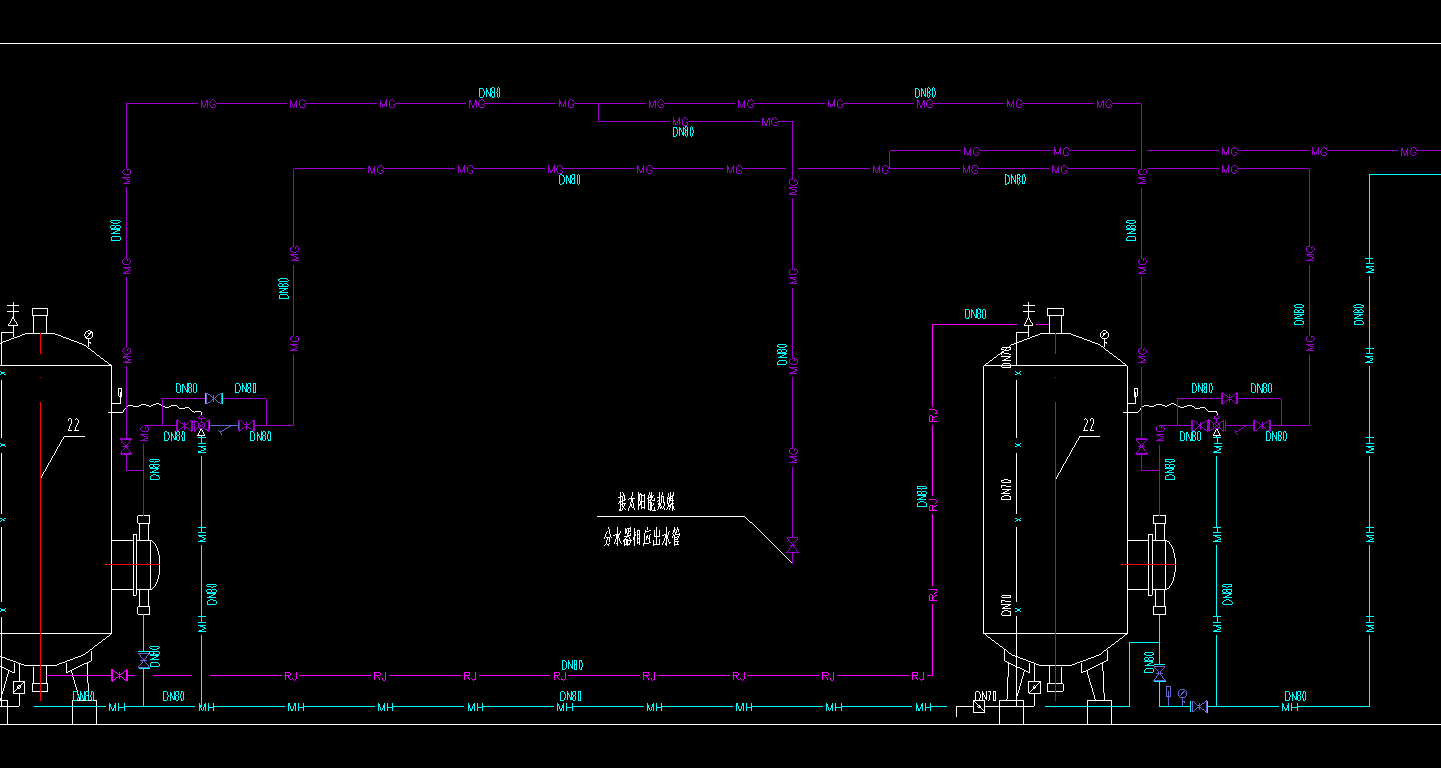Click the small gauge symbol near the right tank bottom outlet
The image size is (1441, 768).
1182,695
